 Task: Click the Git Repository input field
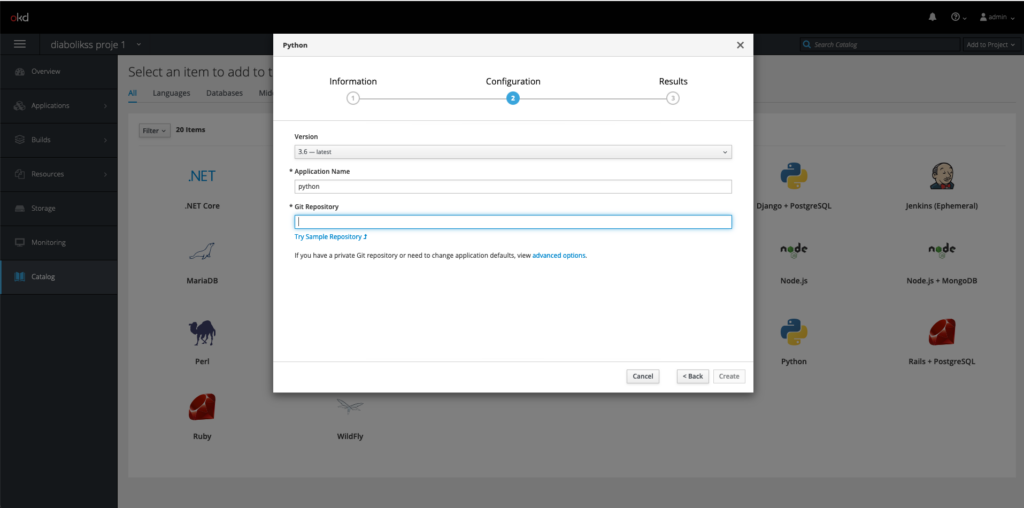point(513,222)
